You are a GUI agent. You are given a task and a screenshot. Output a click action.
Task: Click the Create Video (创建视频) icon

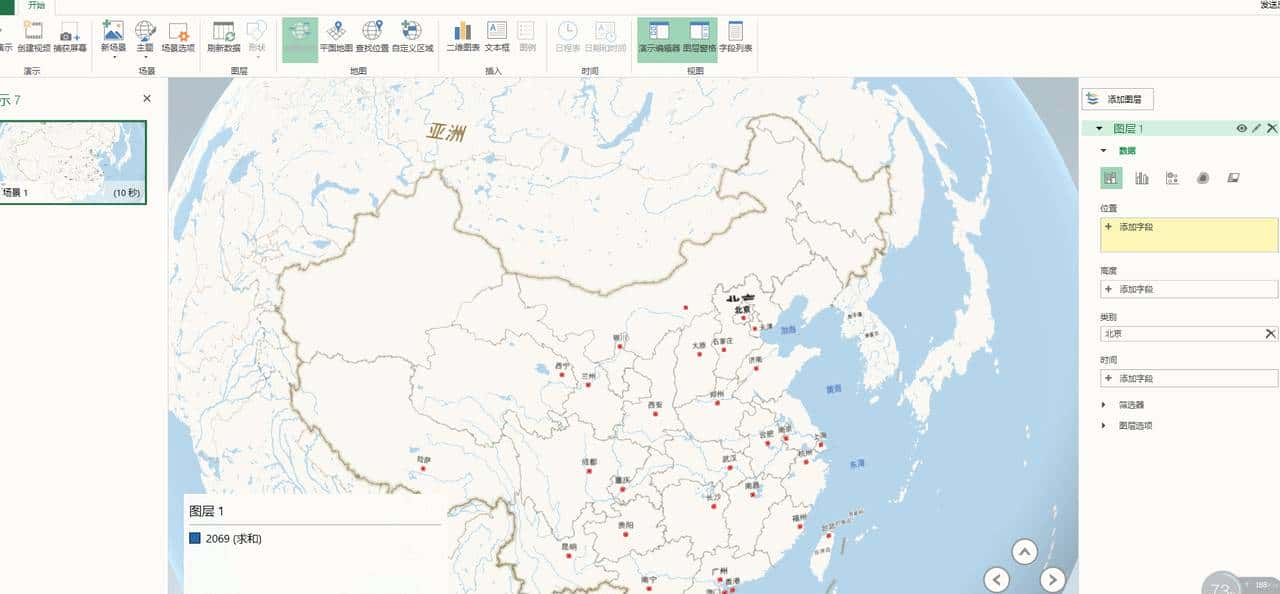pos(33,36)
